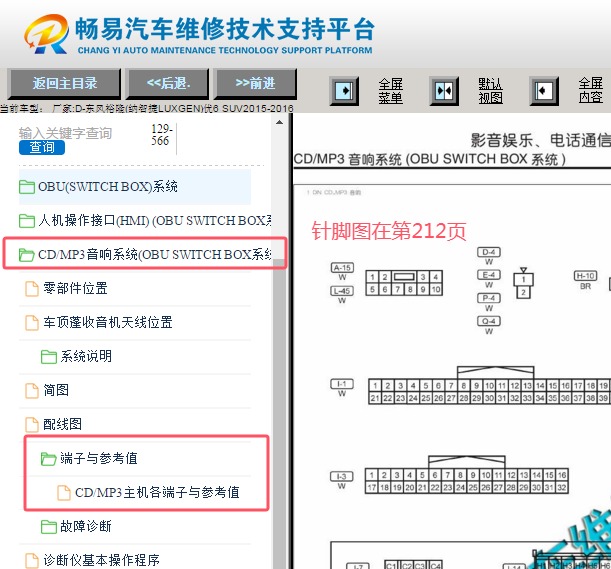Click the sidebar scroll-up arrow

click(279, 122)
